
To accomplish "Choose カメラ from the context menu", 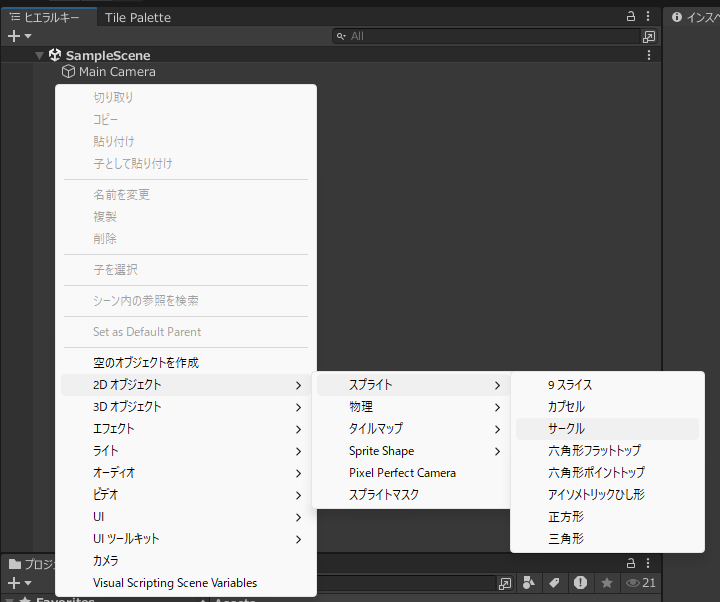I will (x=186, y=561).
